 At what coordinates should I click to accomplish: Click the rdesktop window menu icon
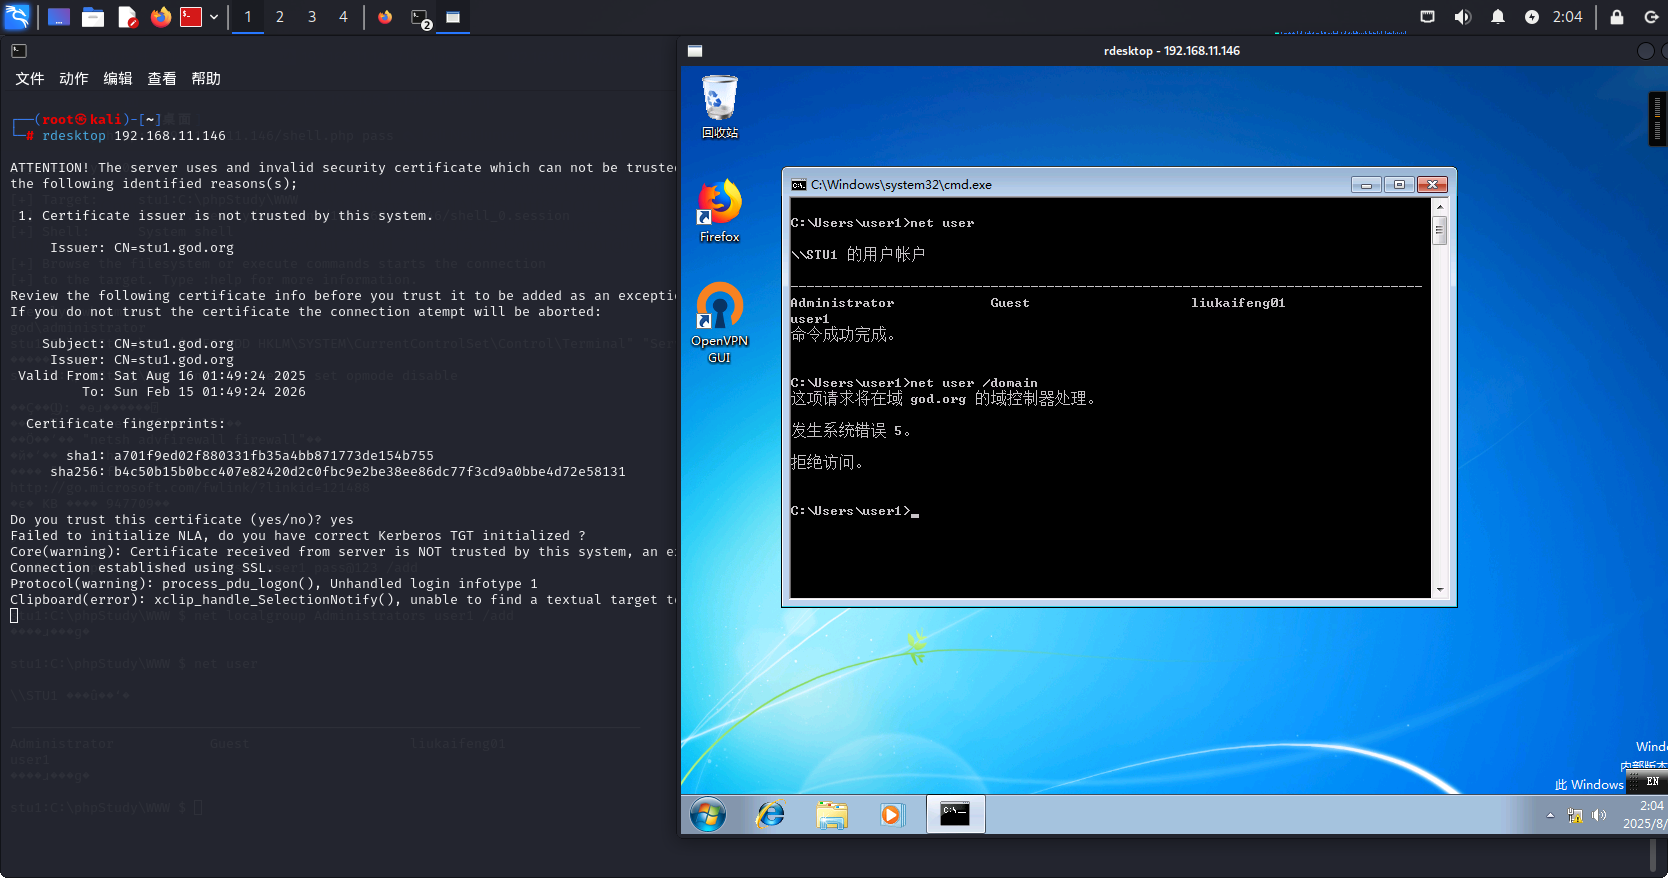[695, 51]
